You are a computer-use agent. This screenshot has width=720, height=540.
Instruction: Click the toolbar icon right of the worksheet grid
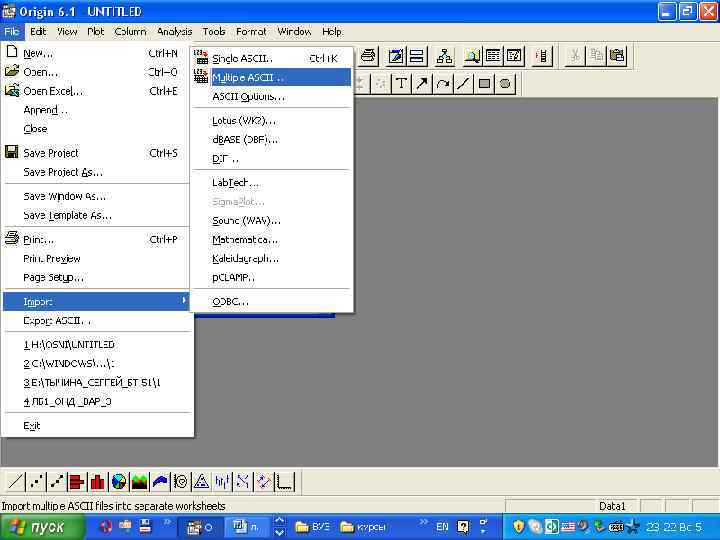tap(514, 56)
